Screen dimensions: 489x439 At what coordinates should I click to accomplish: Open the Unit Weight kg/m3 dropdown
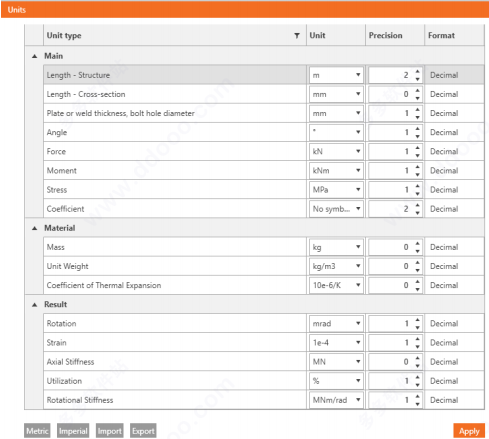336,266
